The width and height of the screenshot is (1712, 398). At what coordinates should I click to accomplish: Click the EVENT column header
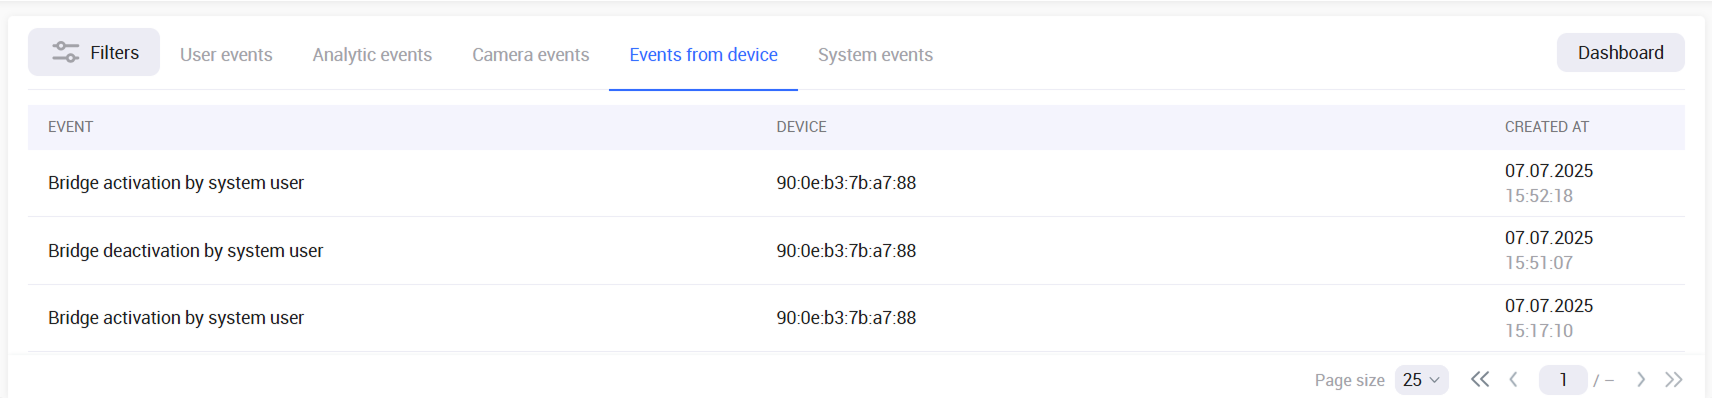coord(70,127)
